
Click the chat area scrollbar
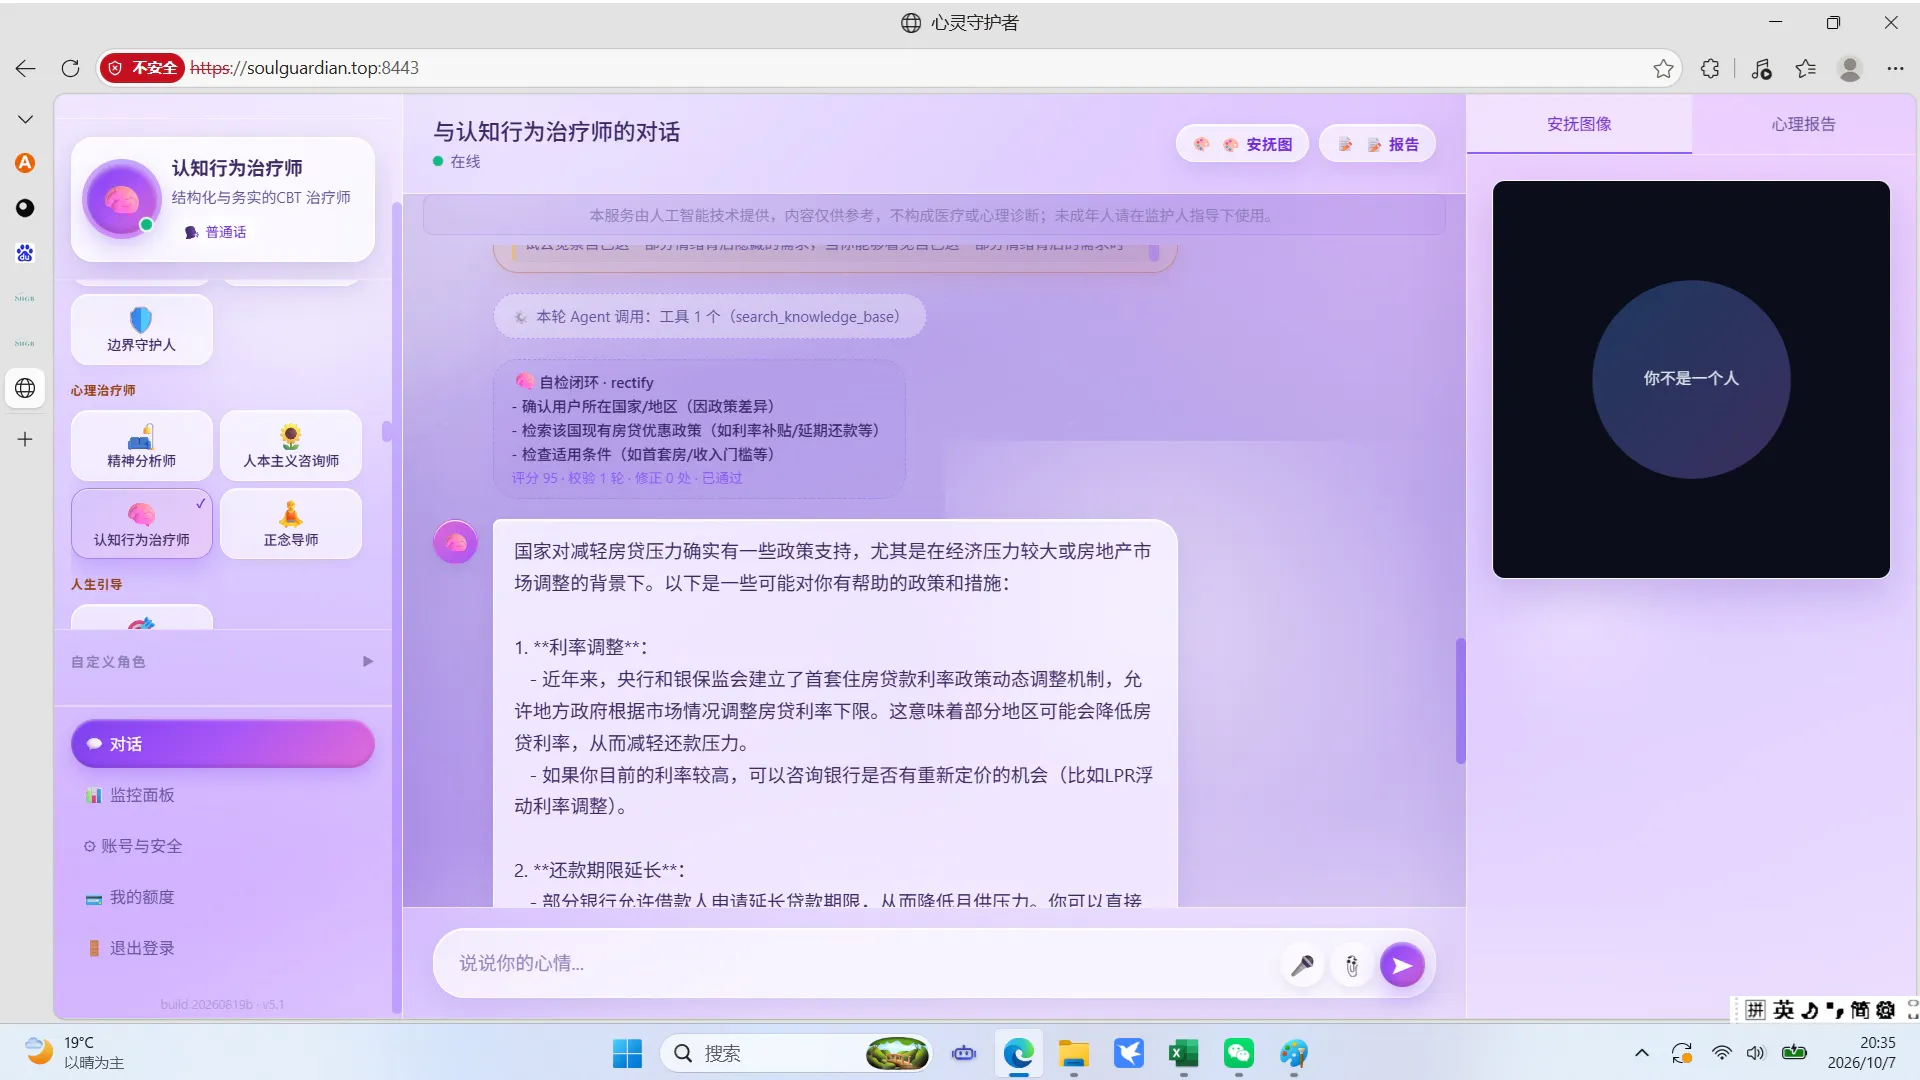coord(1460,700)
